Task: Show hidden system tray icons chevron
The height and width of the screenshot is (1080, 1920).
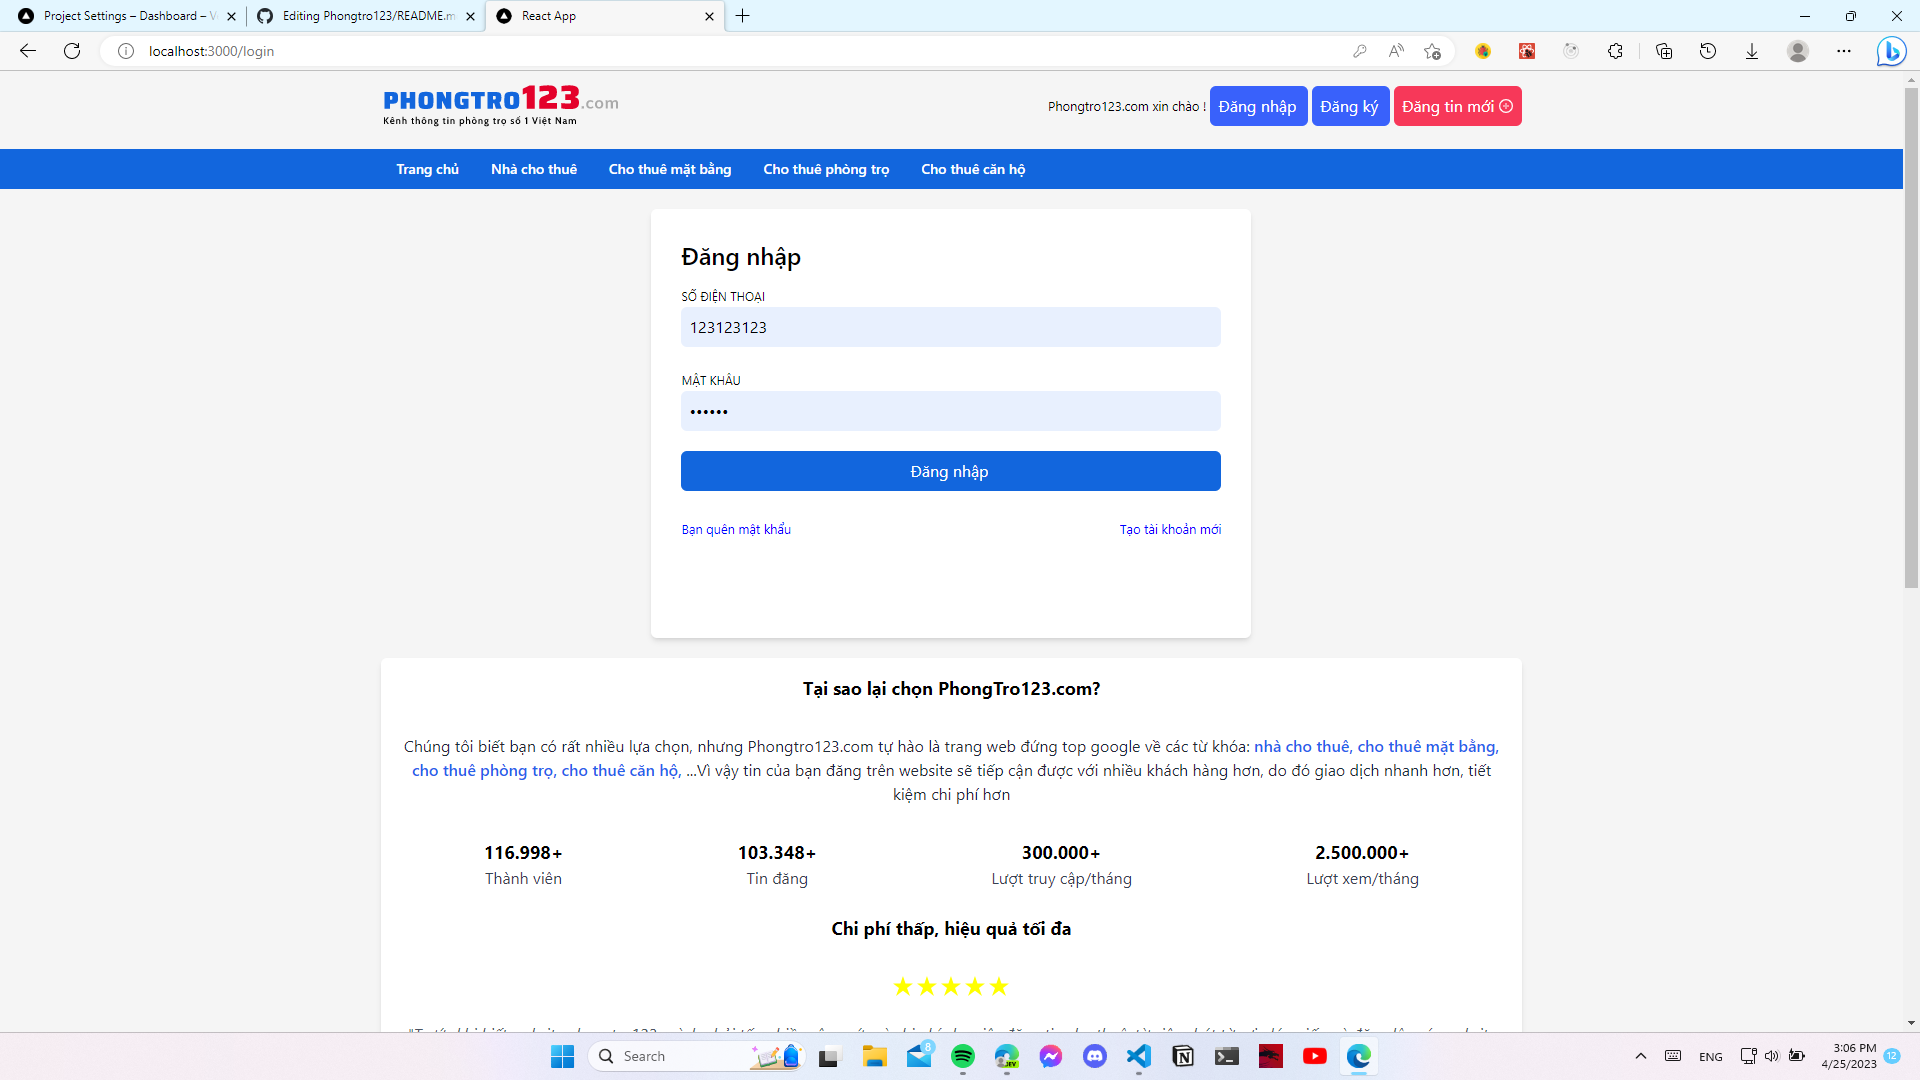Action: pos(1641,1056)
